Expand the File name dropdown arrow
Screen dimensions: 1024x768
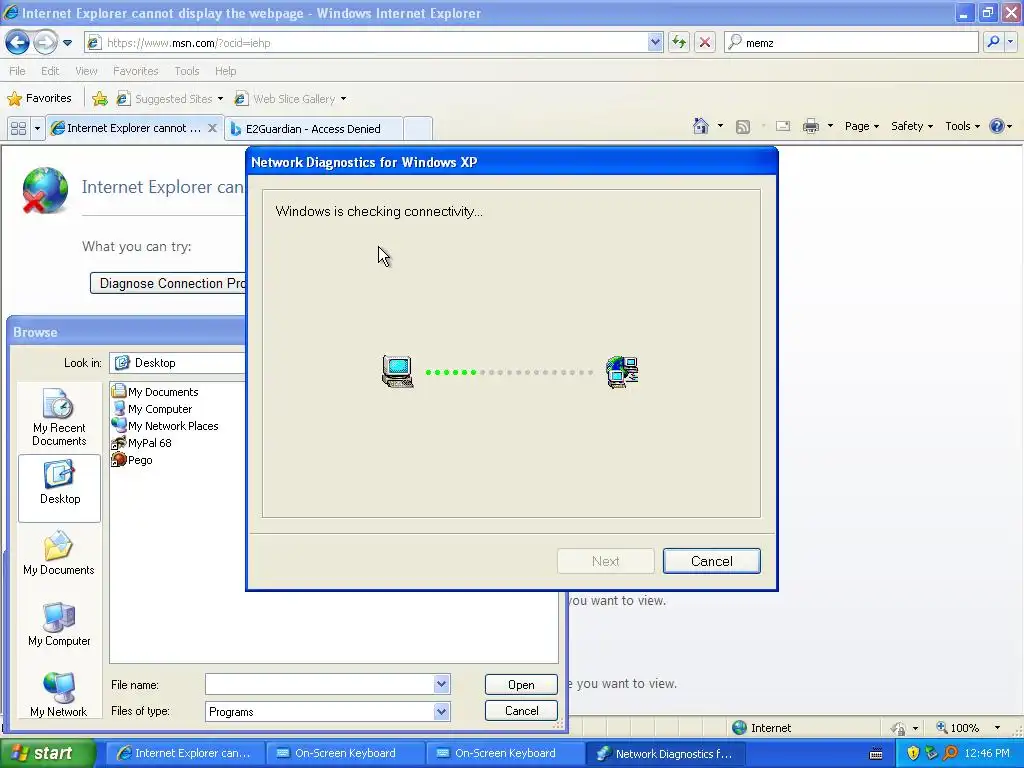(441, 684)
